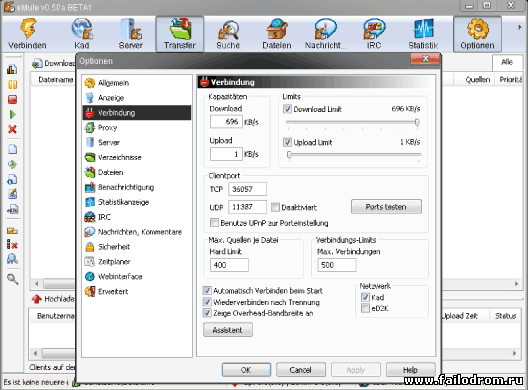Switch to the Transfer view
Viewport: 528px width, 390px height.
[179, 34]
